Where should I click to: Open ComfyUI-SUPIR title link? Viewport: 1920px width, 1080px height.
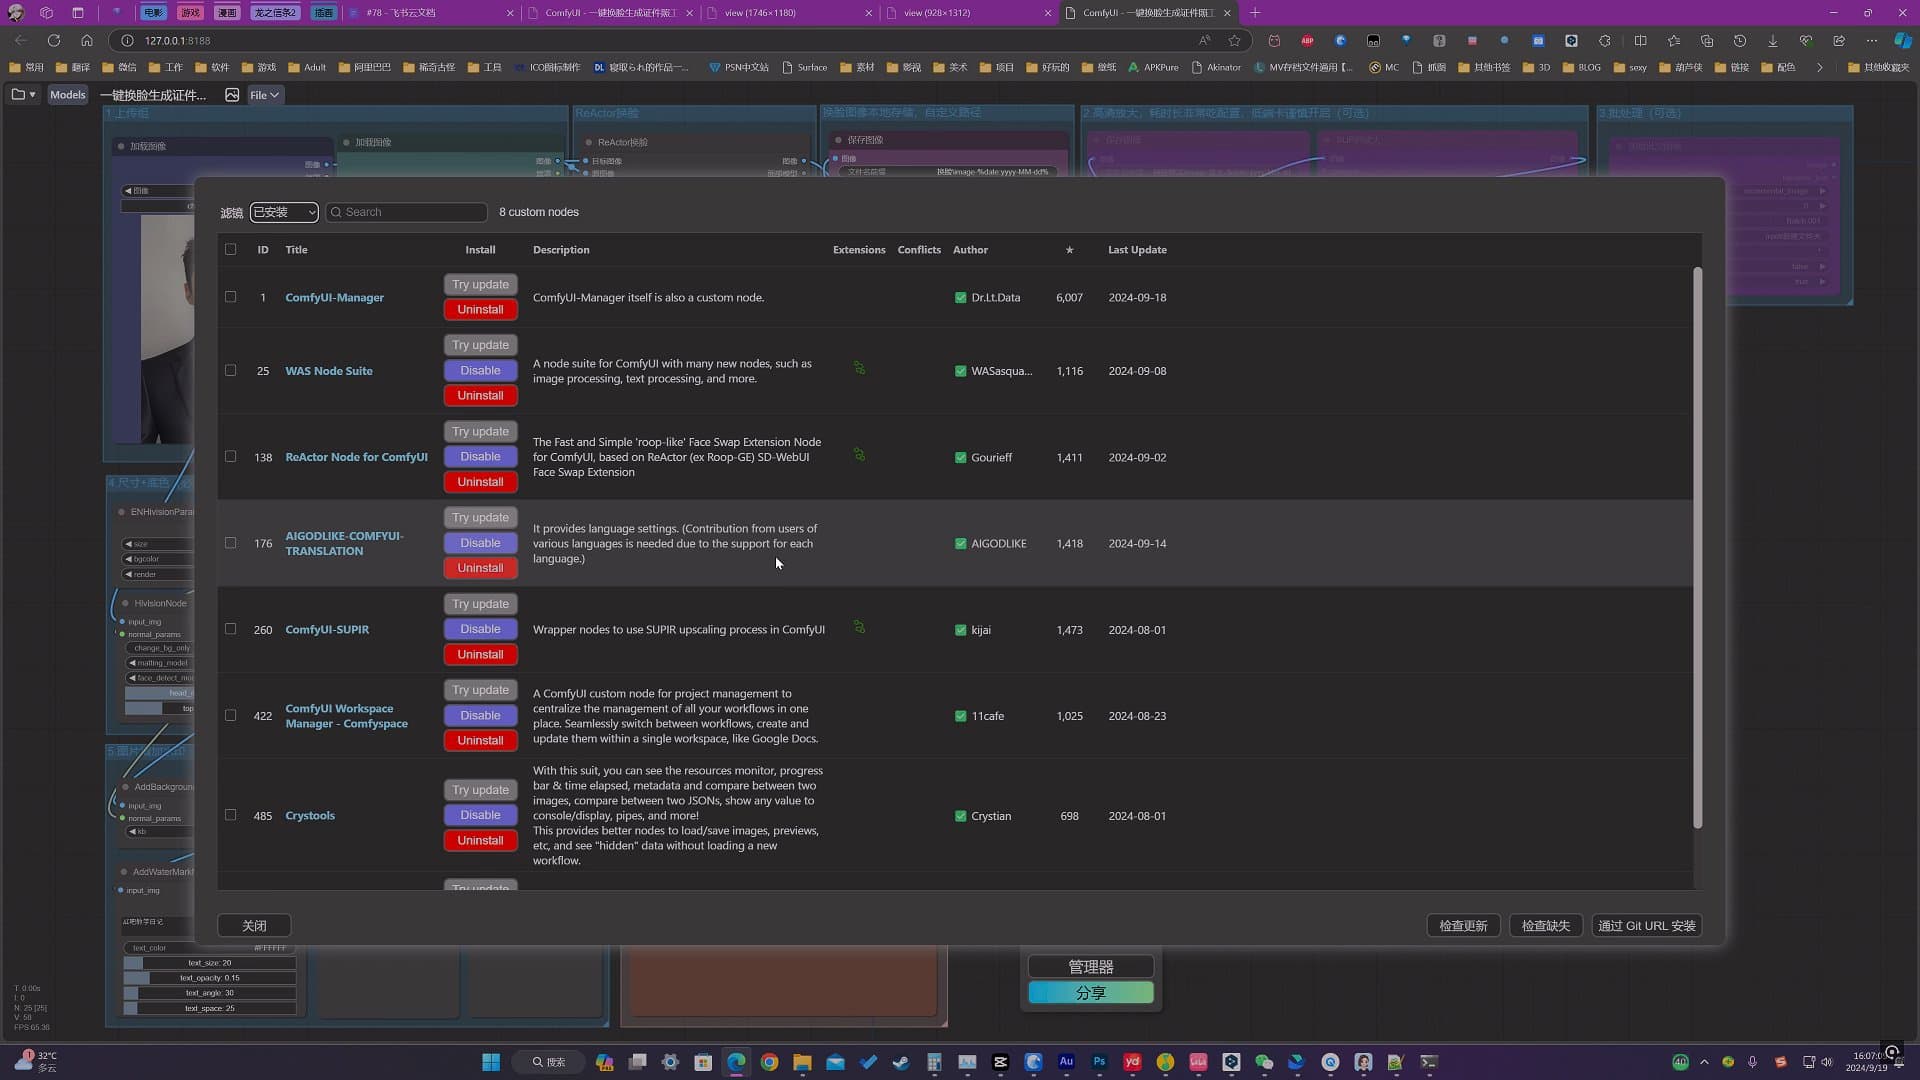point(327,630)
